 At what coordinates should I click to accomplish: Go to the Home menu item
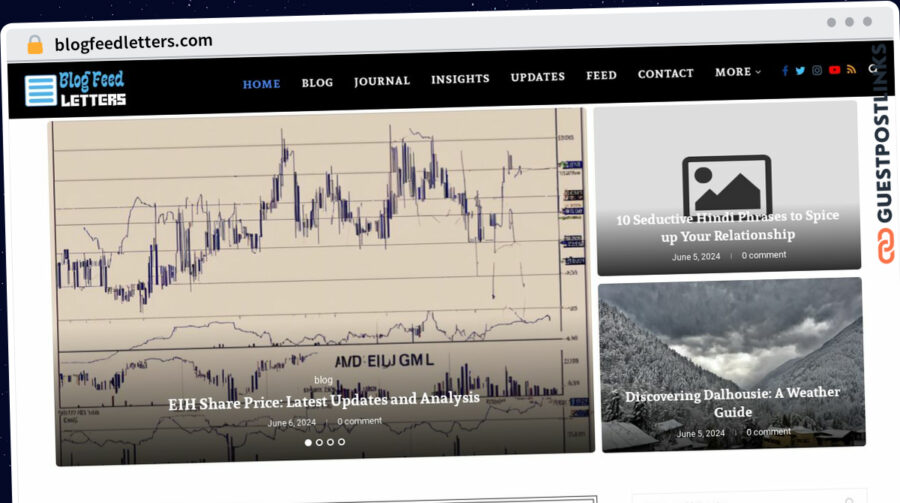(261, 84)
